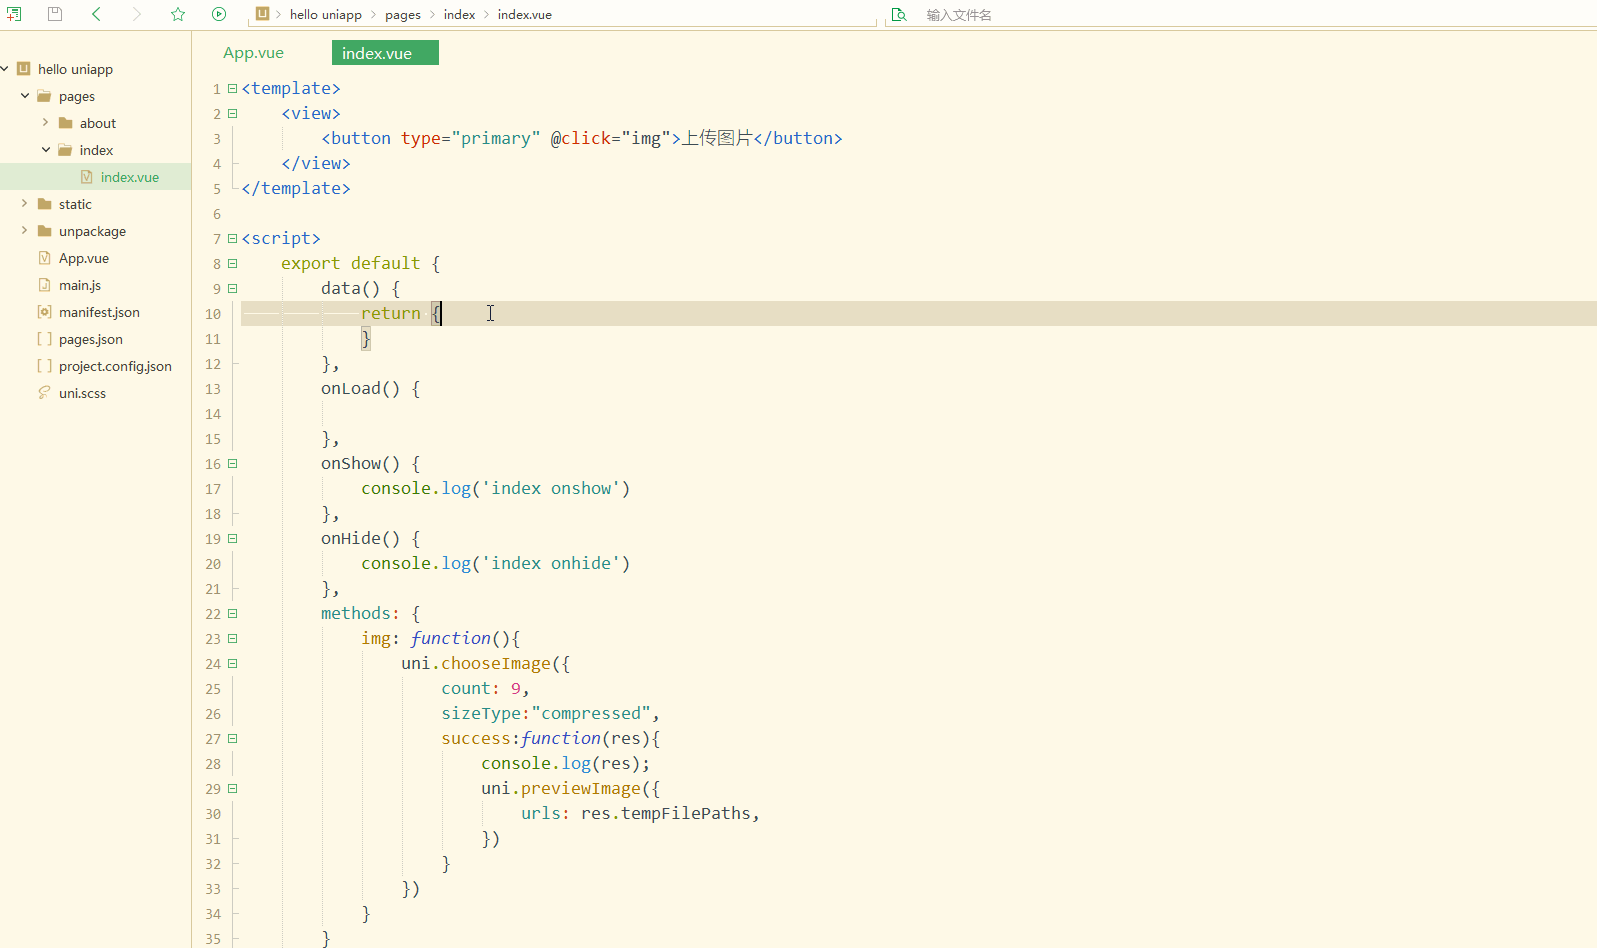Click the pages.json bracket file icon

point(44,339)
